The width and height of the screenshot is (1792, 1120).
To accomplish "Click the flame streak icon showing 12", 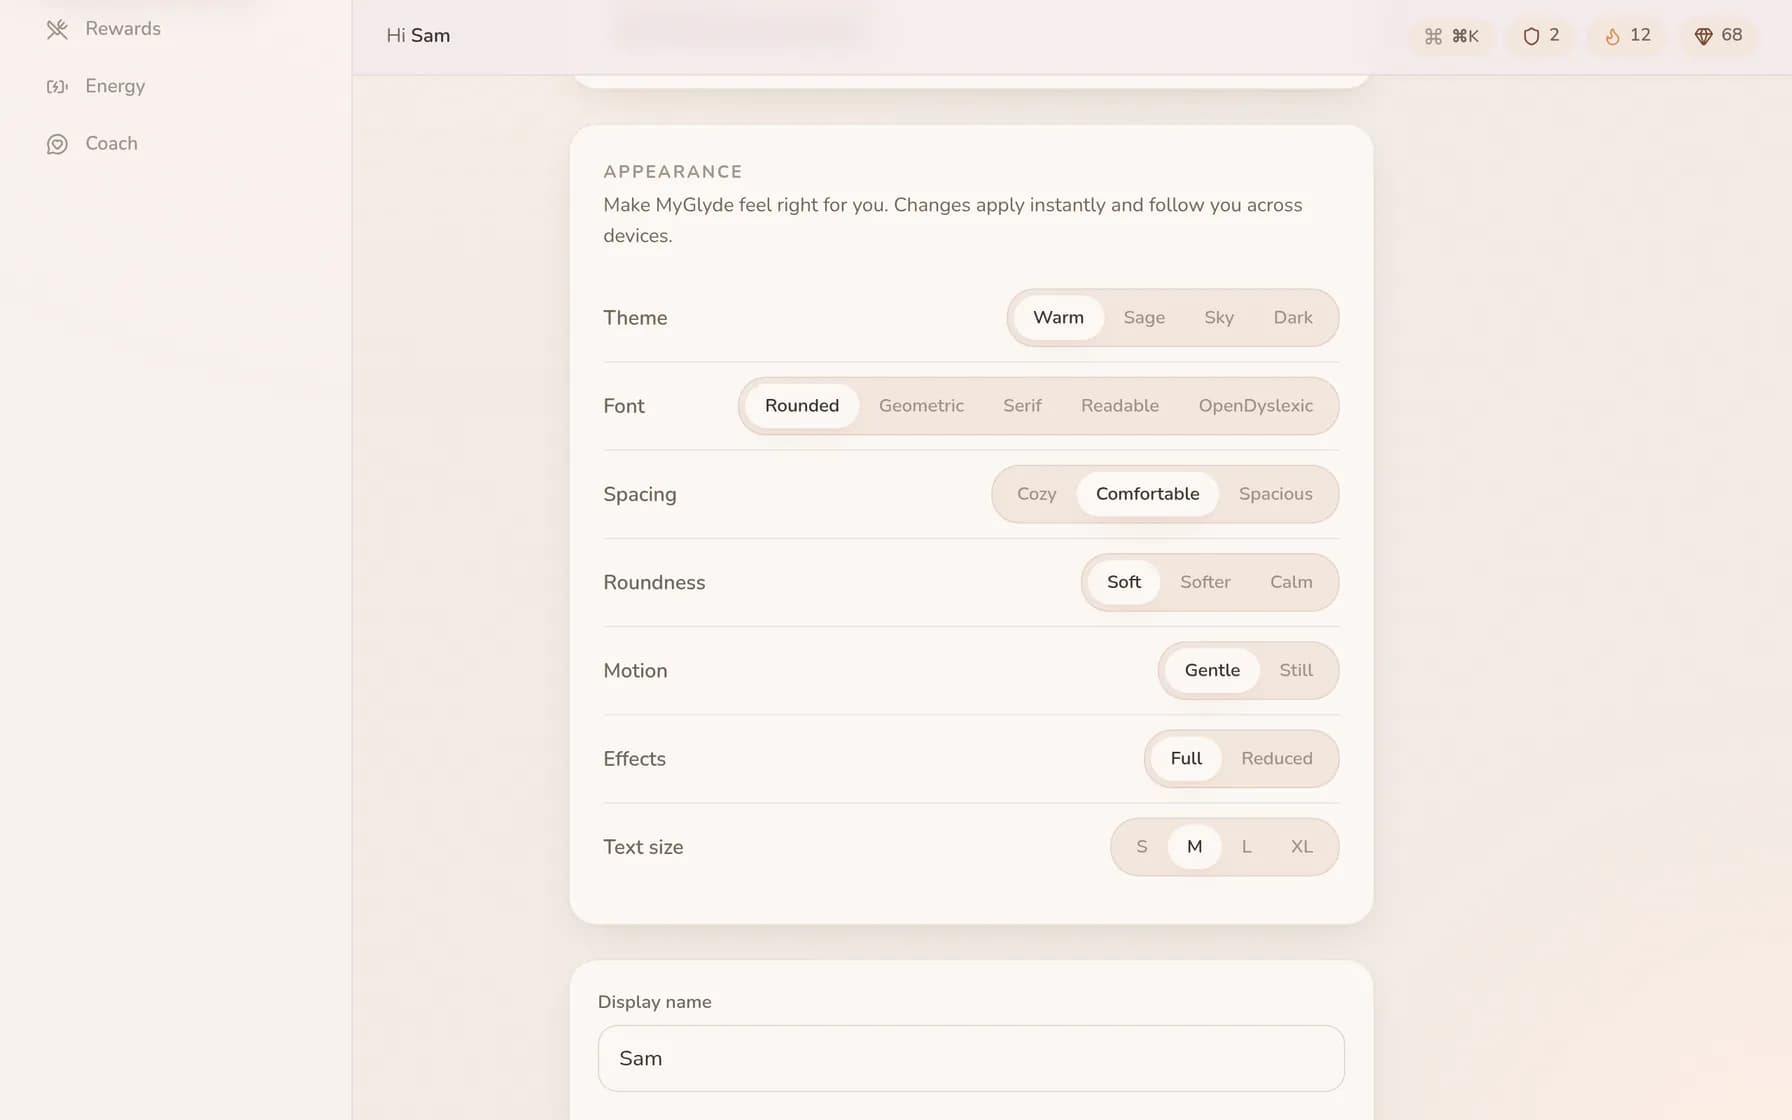I will coord(1612,36).
